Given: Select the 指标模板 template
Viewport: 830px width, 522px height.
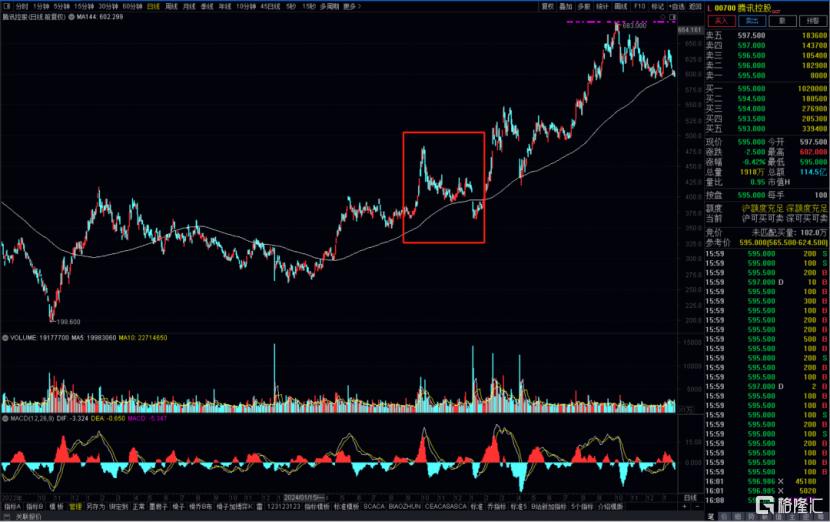Looking at the screenshot, I should pyautogui.click(x=317, y=507).
